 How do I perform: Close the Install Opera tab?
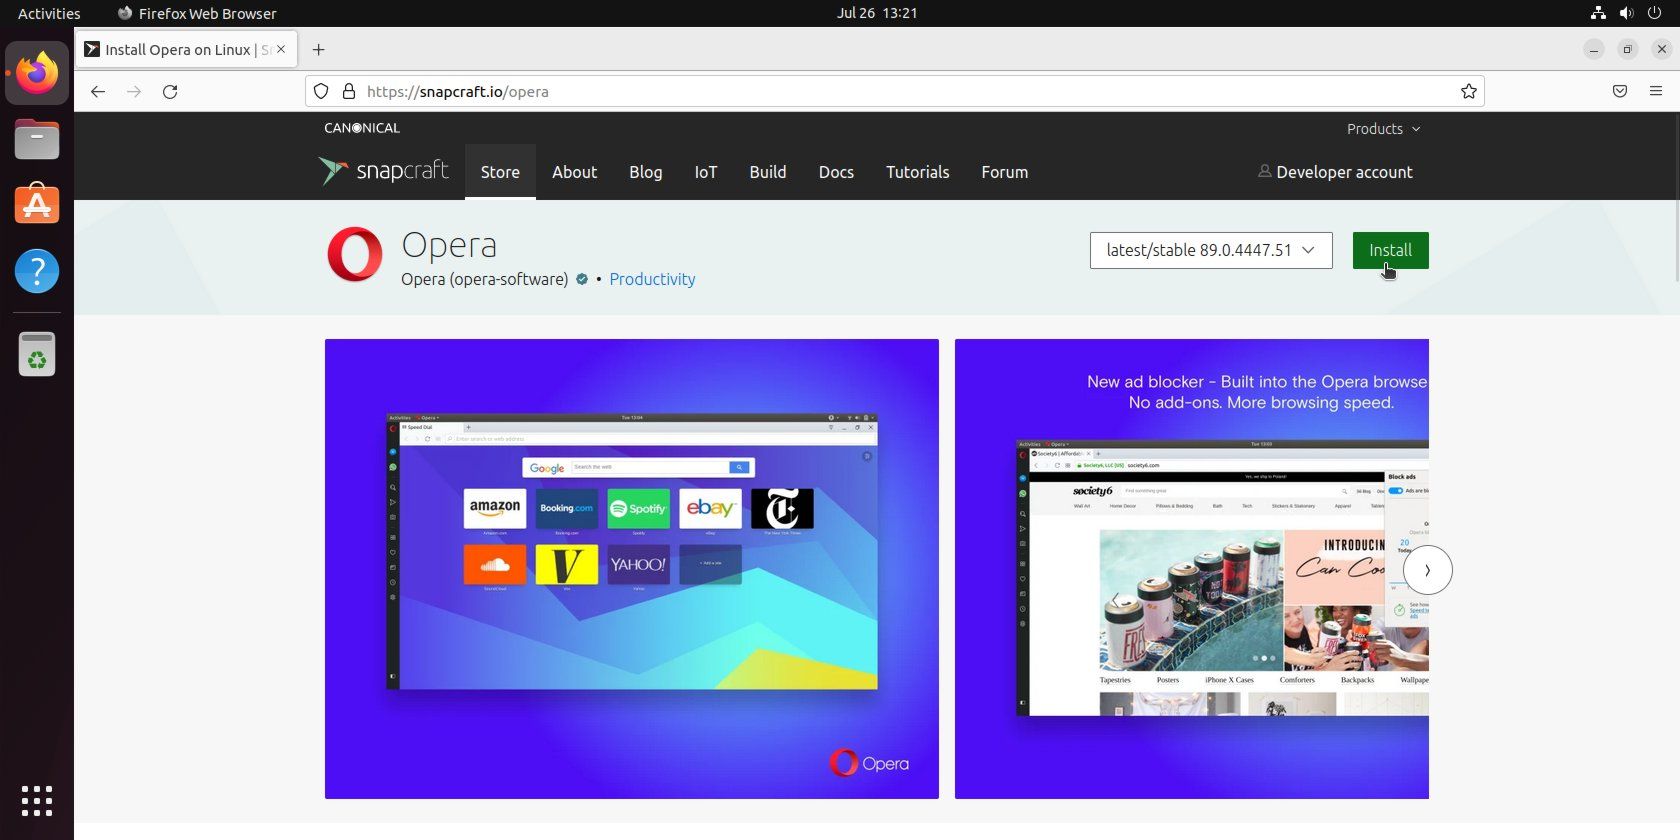click(281, 49)
